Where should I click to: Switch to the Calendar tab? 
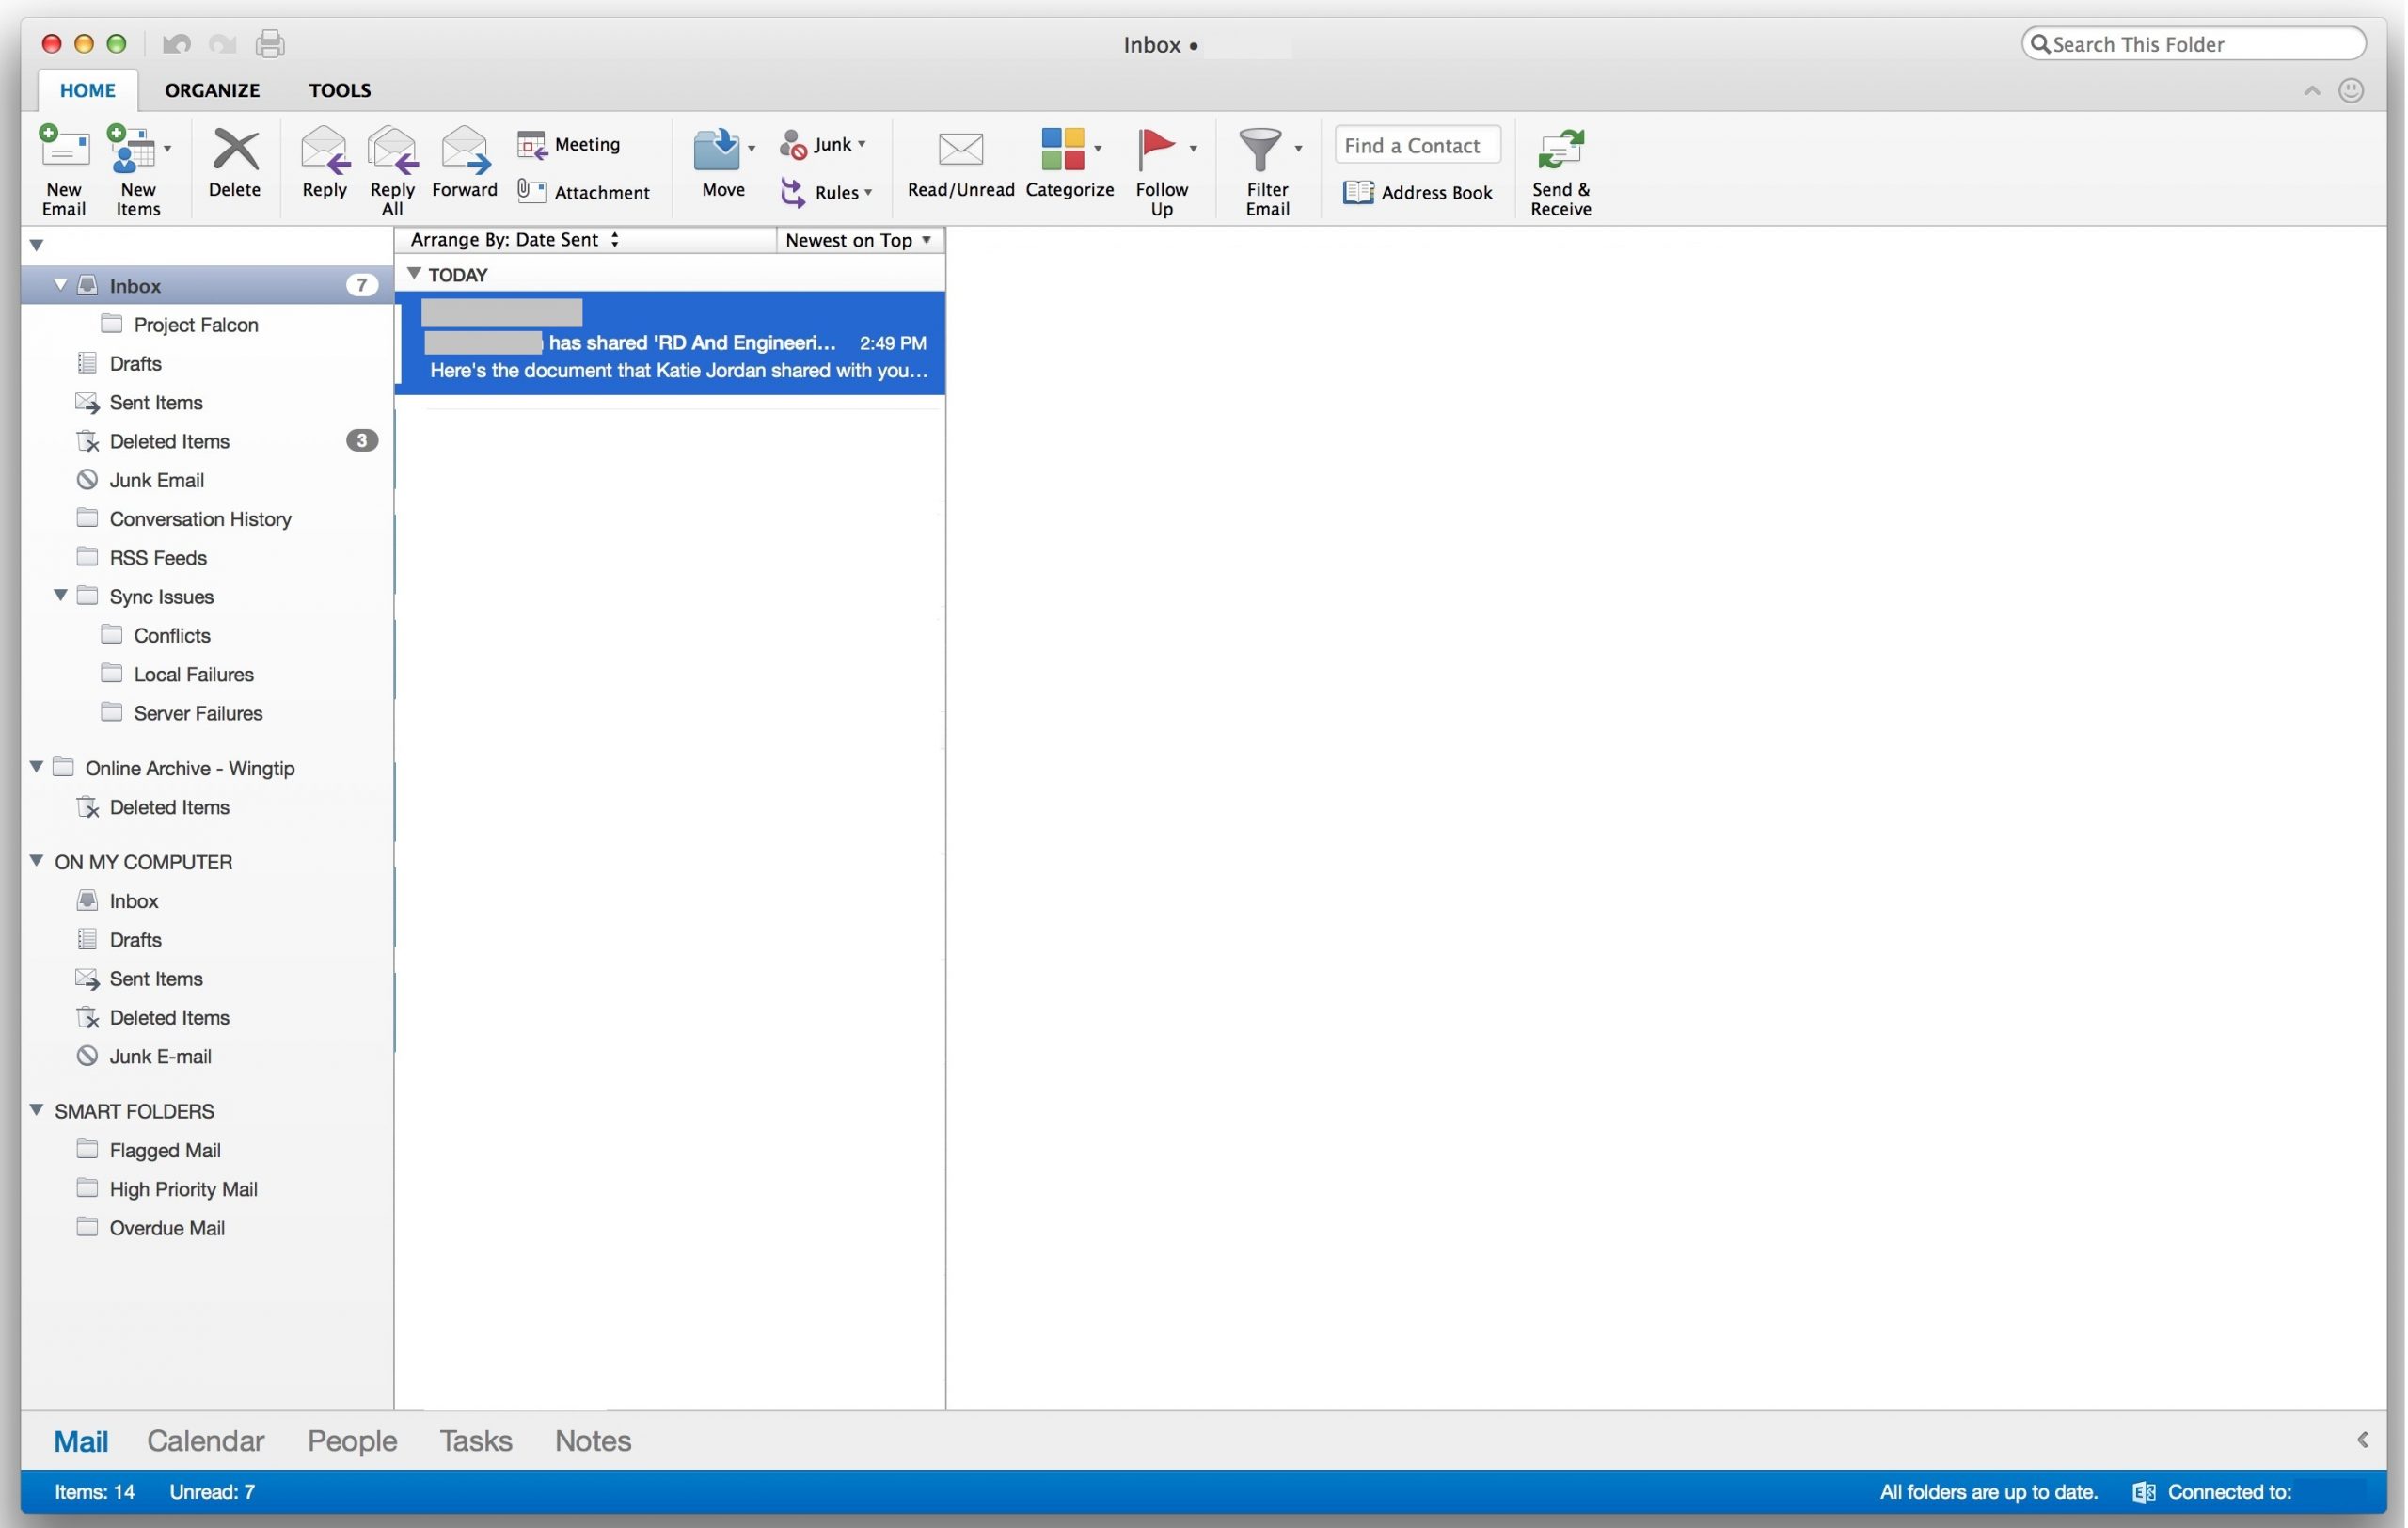click(205, 1440)
